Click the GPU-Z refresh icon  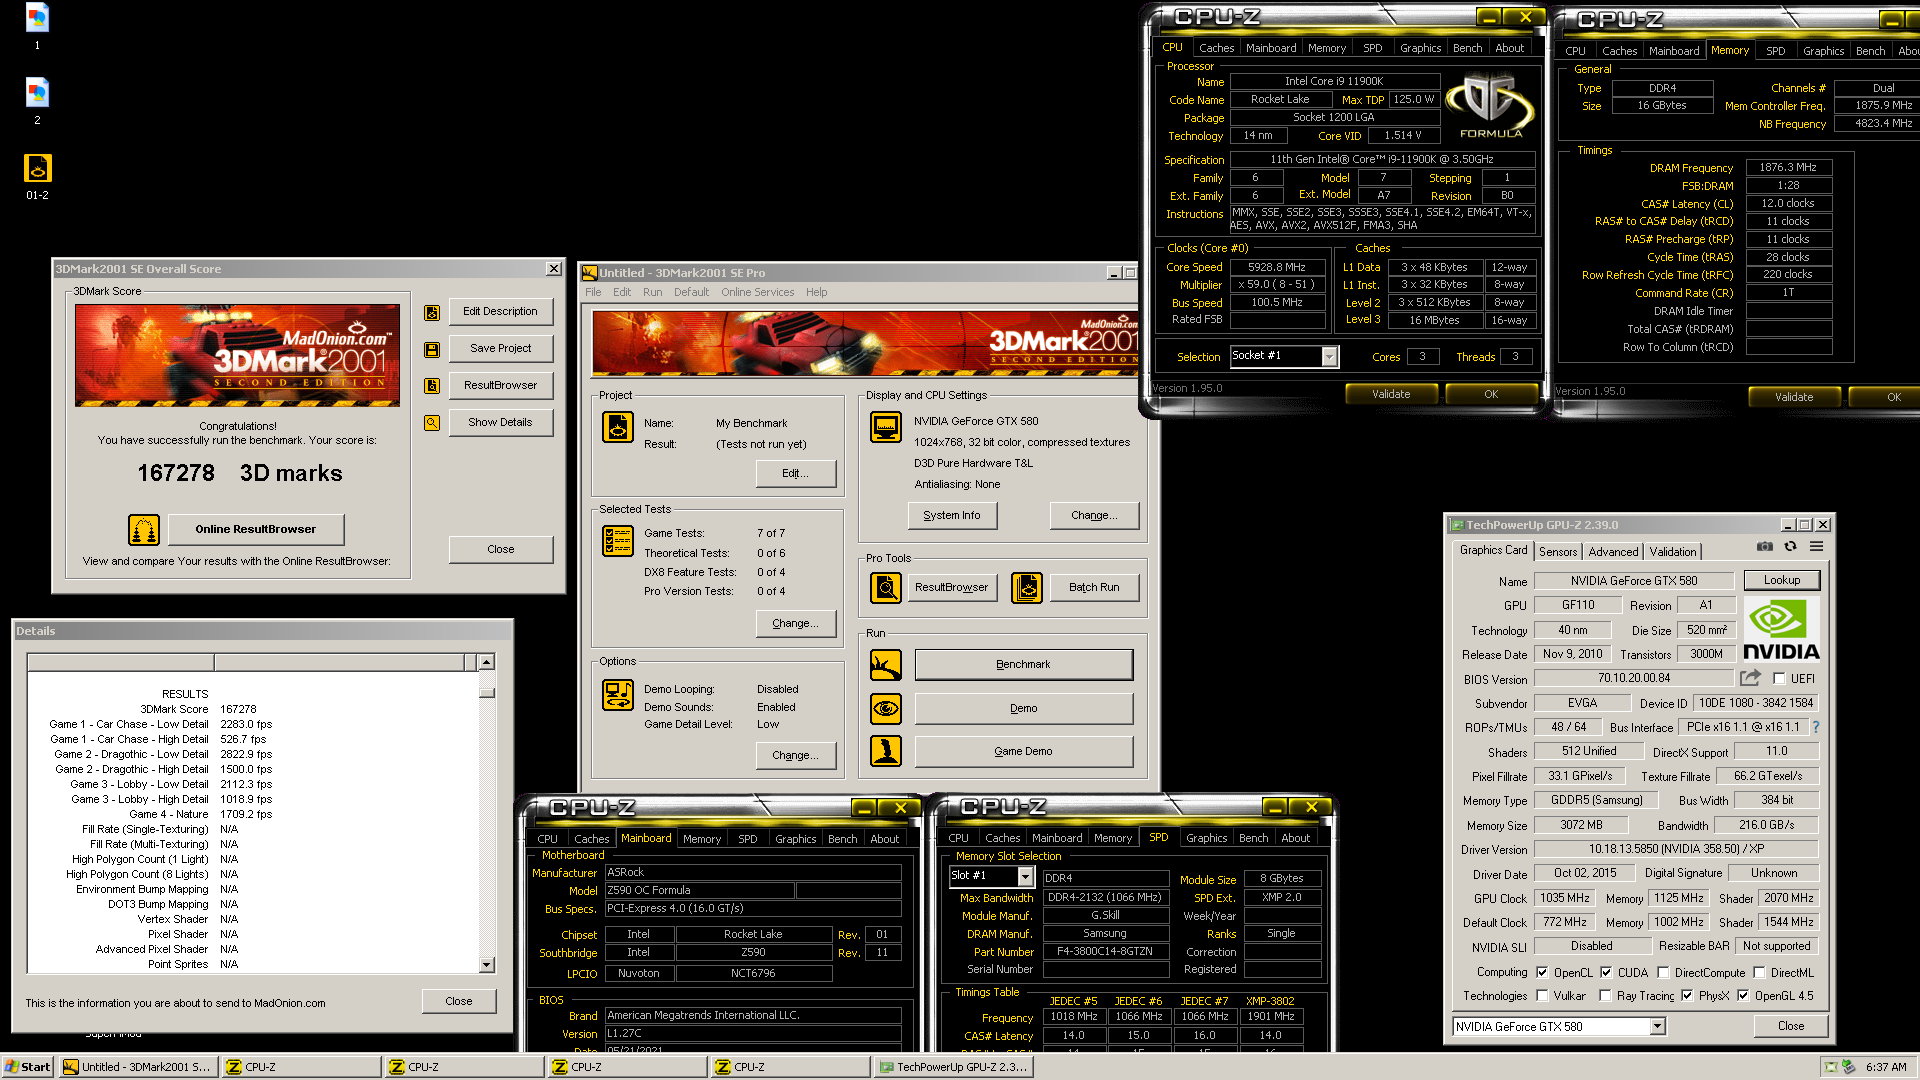coord(1790,546)
